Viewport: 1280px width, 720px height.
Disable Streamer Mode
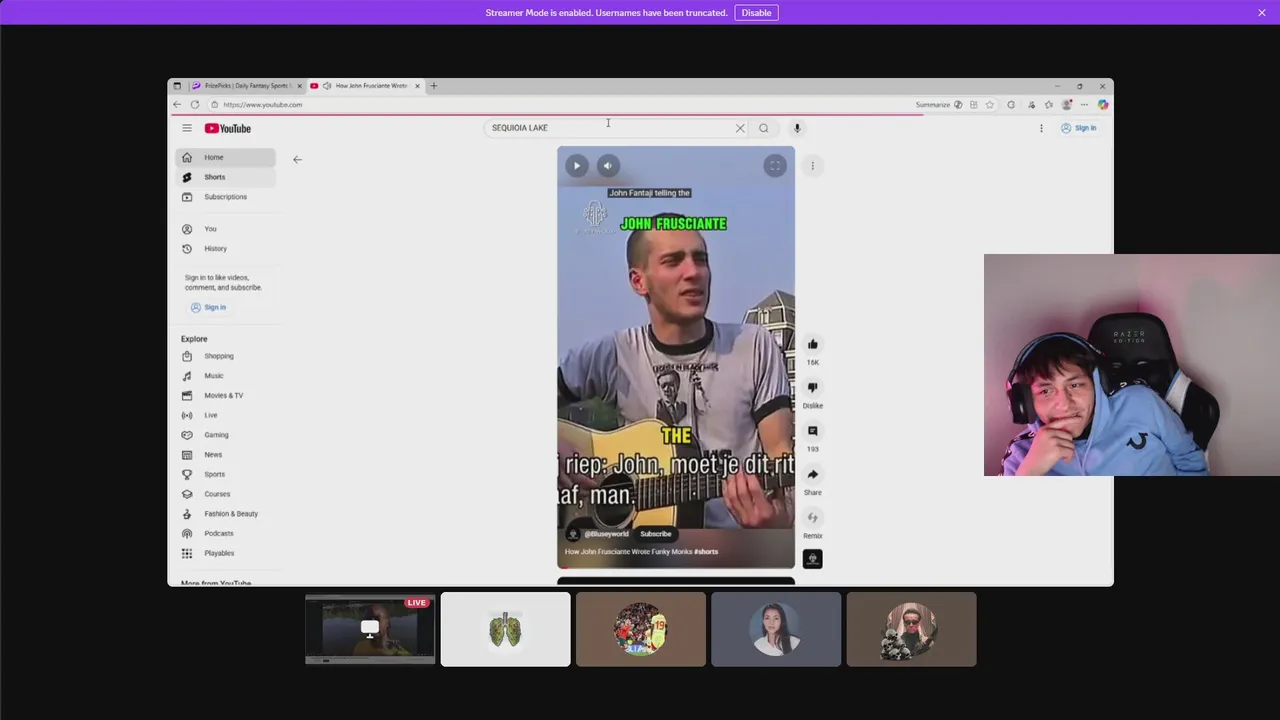(x=756, y=13)
